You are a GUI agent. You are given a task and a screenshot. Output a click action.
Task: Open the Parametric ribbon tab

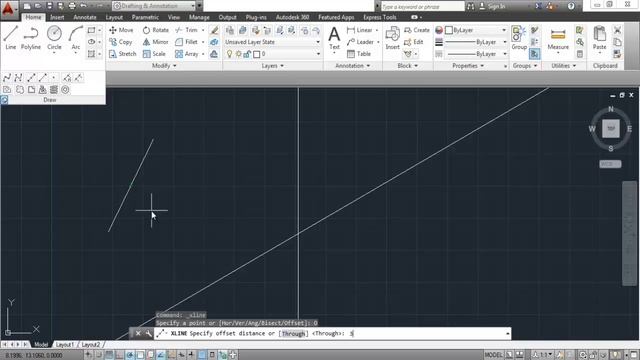coord(145,17)
